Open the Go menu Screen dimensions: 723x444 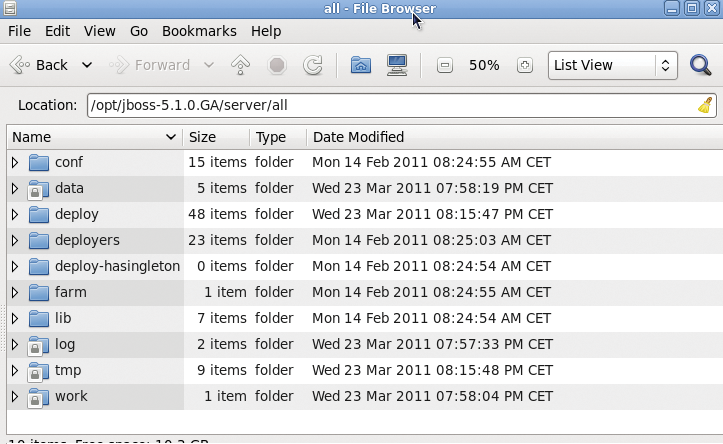[139, 31]
